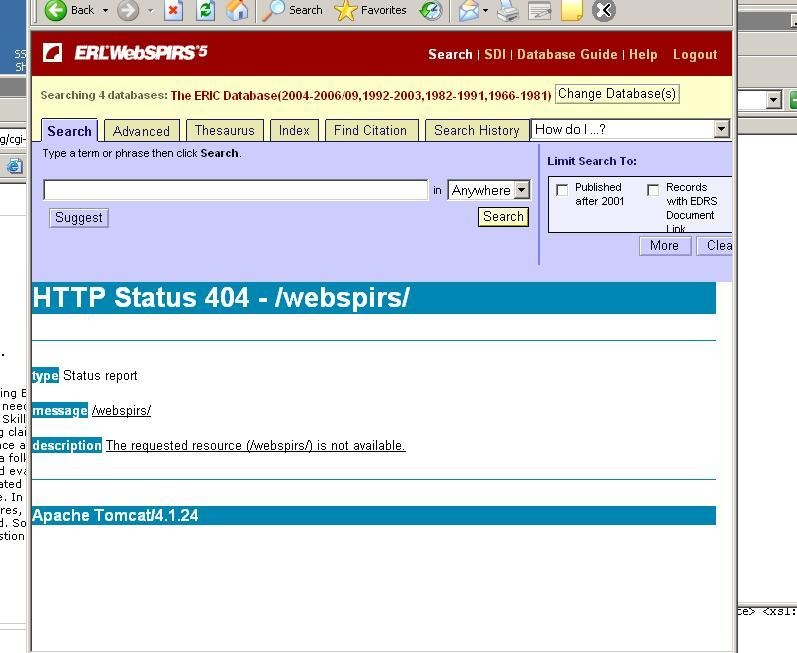This screenshot has height=653, width=797.
Task: Switch to the Thesaurus tab
Action: (225, 131)
